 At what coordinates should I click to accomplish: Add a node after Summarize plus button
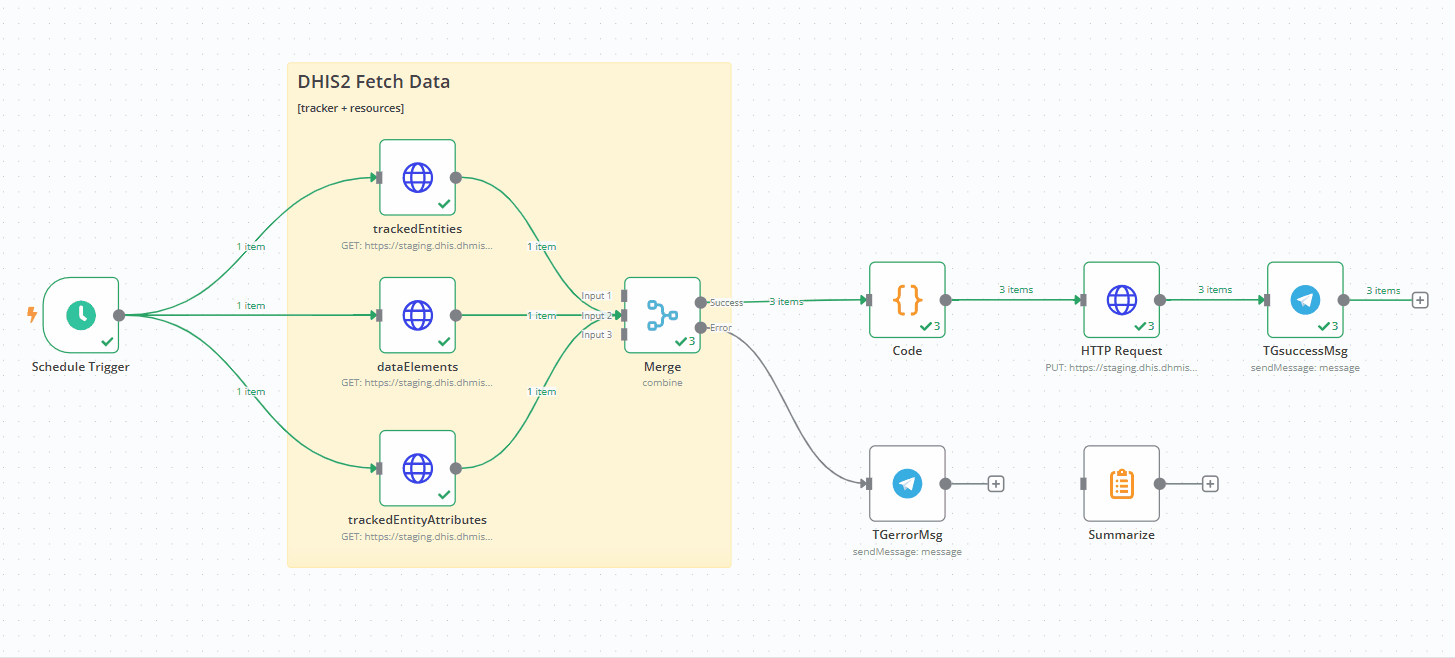[1210, 483]
